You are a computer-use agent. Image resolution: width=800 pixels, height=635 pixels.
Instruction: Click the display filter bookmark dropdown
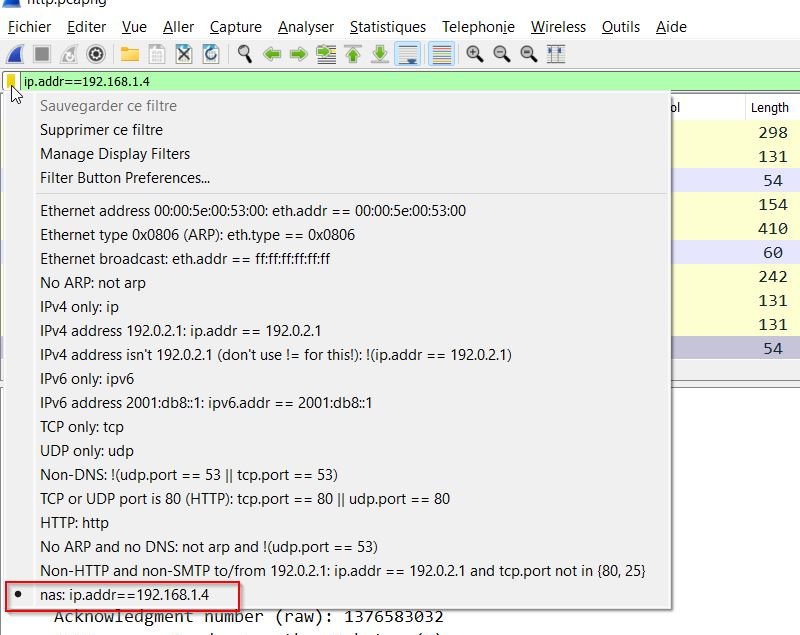tap(11, 82)
